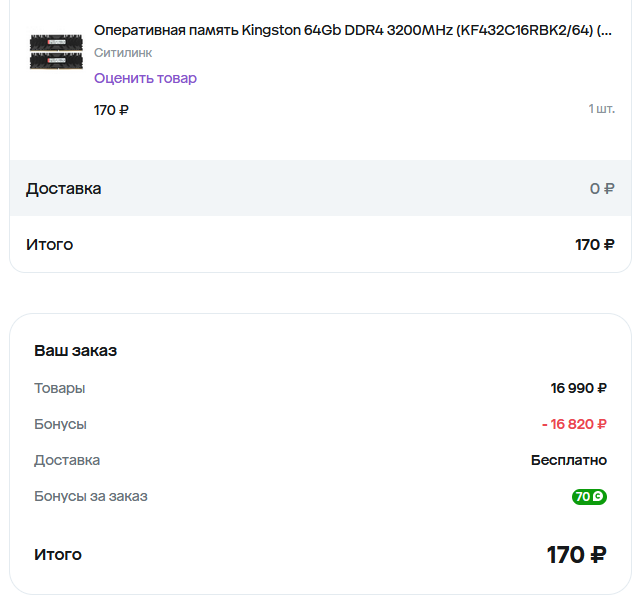The height and width of the screenshot is (604, 640).
Task: Click the red -16 820 ₽ bonus discount
Action: [574, 424]
